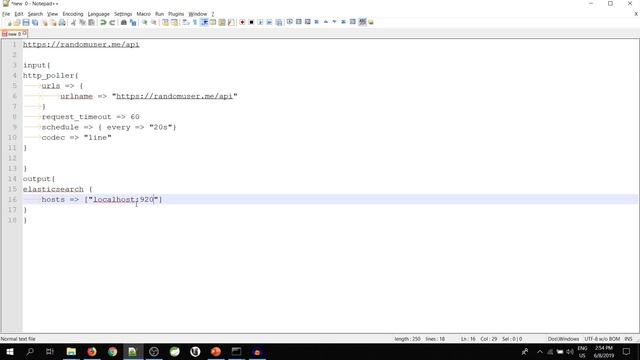Click Save Recorded Macro icon
This screenshot has height=360, width=640.
[x=279, y=22]
